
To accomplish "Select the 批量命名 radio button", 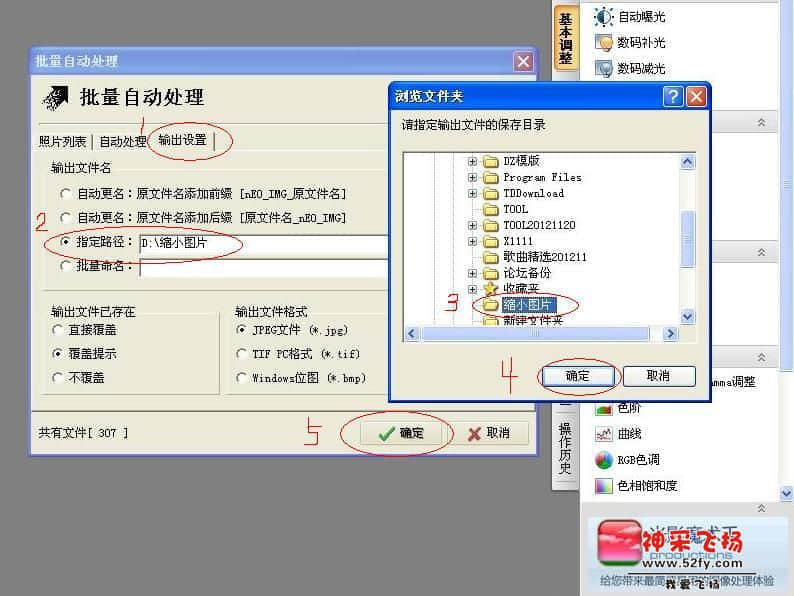I will click(65, 266).
